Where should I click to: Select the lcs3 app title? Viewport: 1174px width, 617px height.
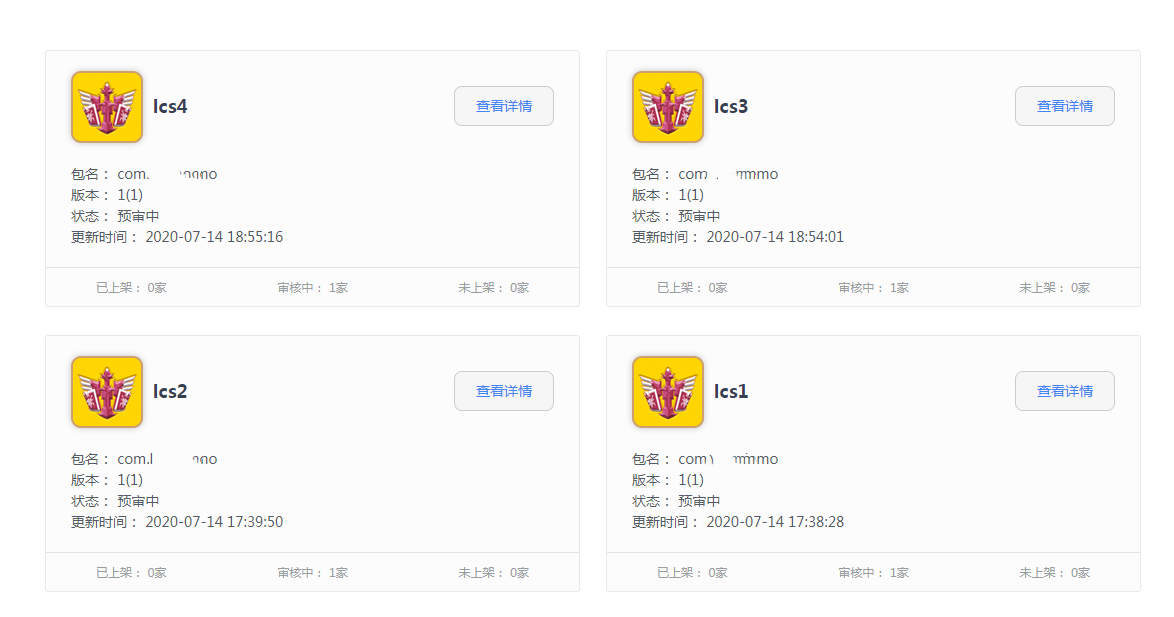[x=731, y=106]
